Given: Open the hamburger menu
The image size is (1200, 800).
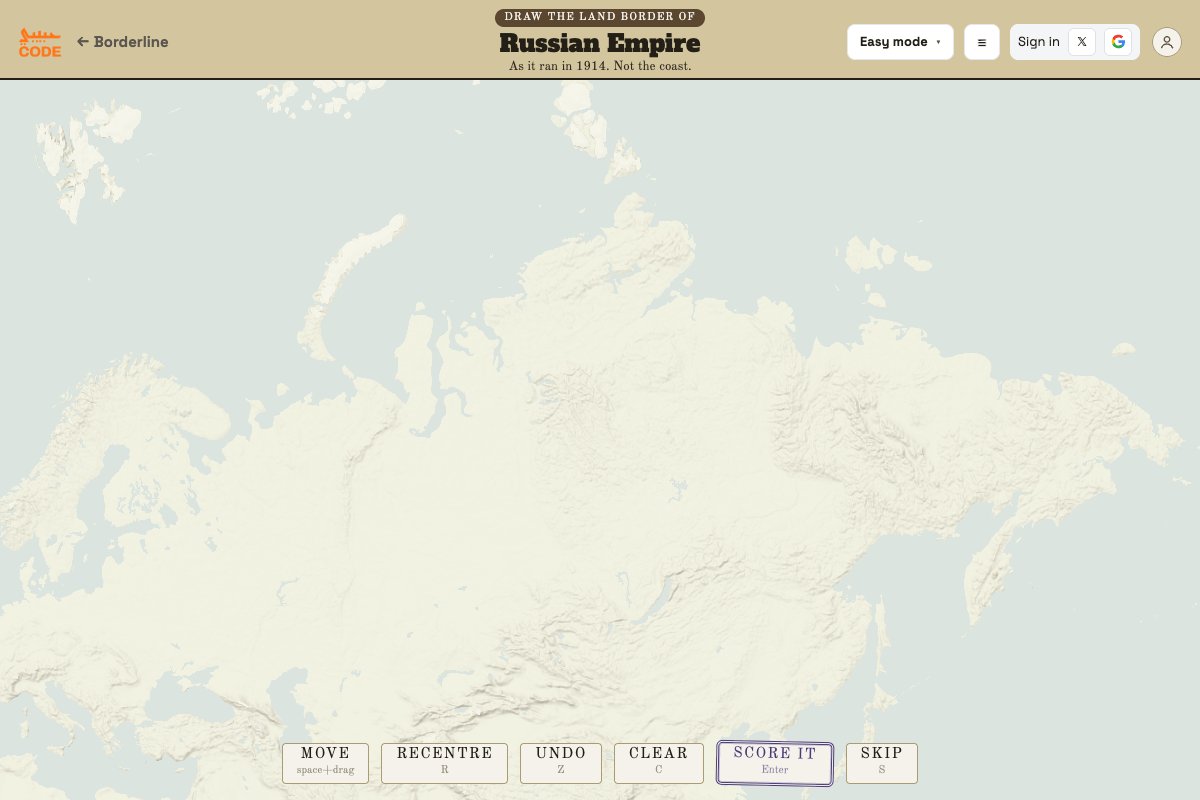Looking at the screenshot, I should click(x=982, y=42).
